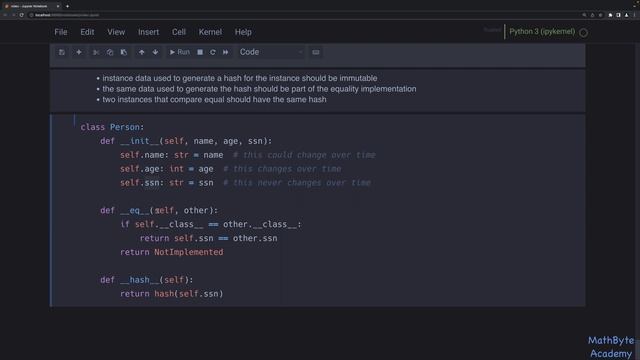
Task: Restart kernel and run all cells icon
Action: pos(226,52)
